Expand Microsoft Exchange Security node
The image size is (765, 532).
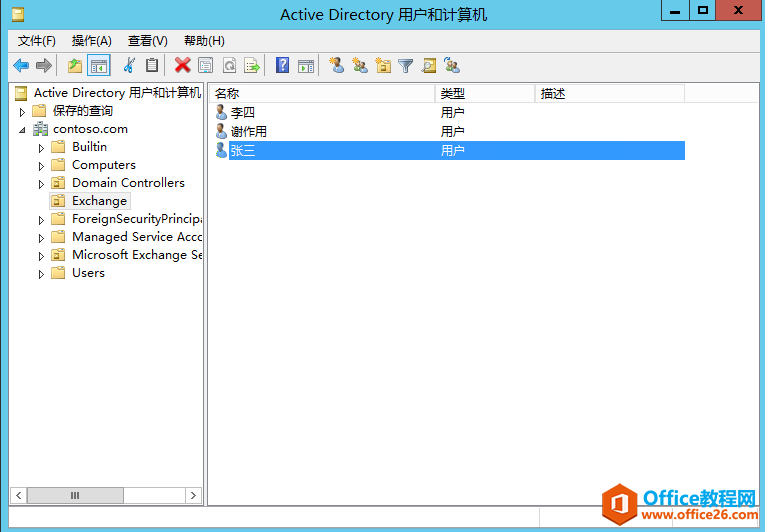click(41, 256)
